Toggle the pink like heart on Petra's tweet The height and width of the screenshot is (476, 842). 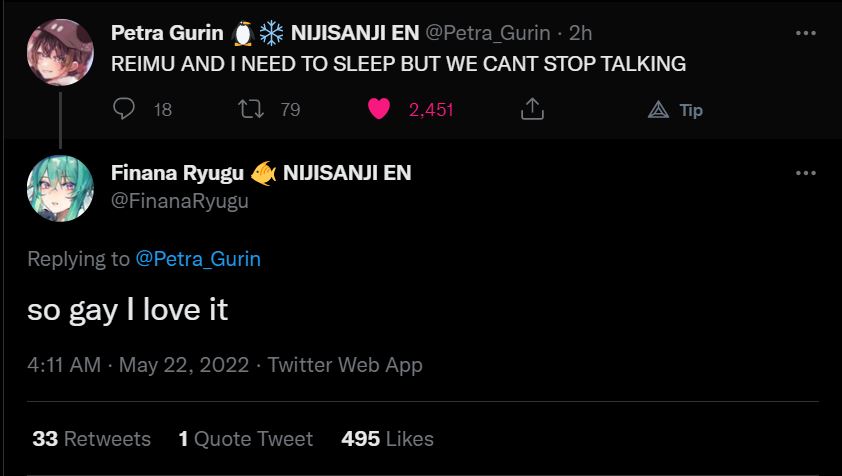[x=379, y=109]
